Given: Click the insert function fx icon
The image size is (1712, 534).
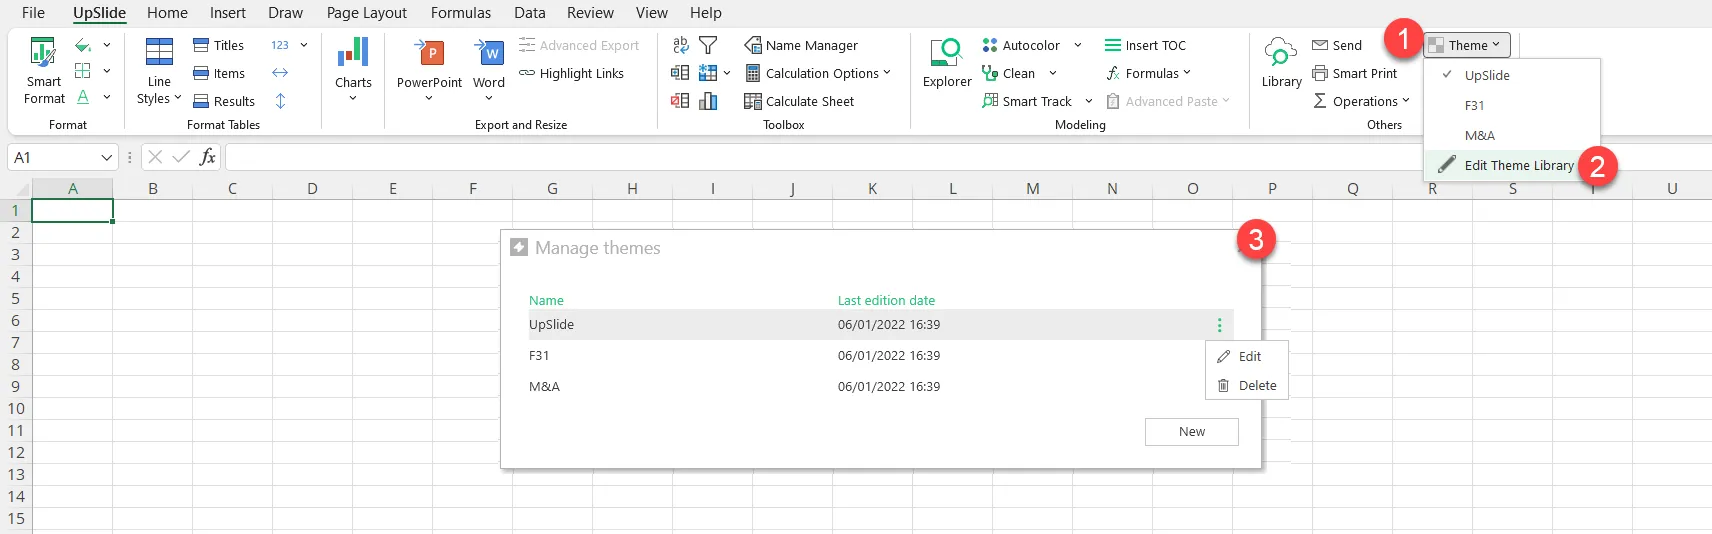Looking at the screenshot, I should pos(208,157).
